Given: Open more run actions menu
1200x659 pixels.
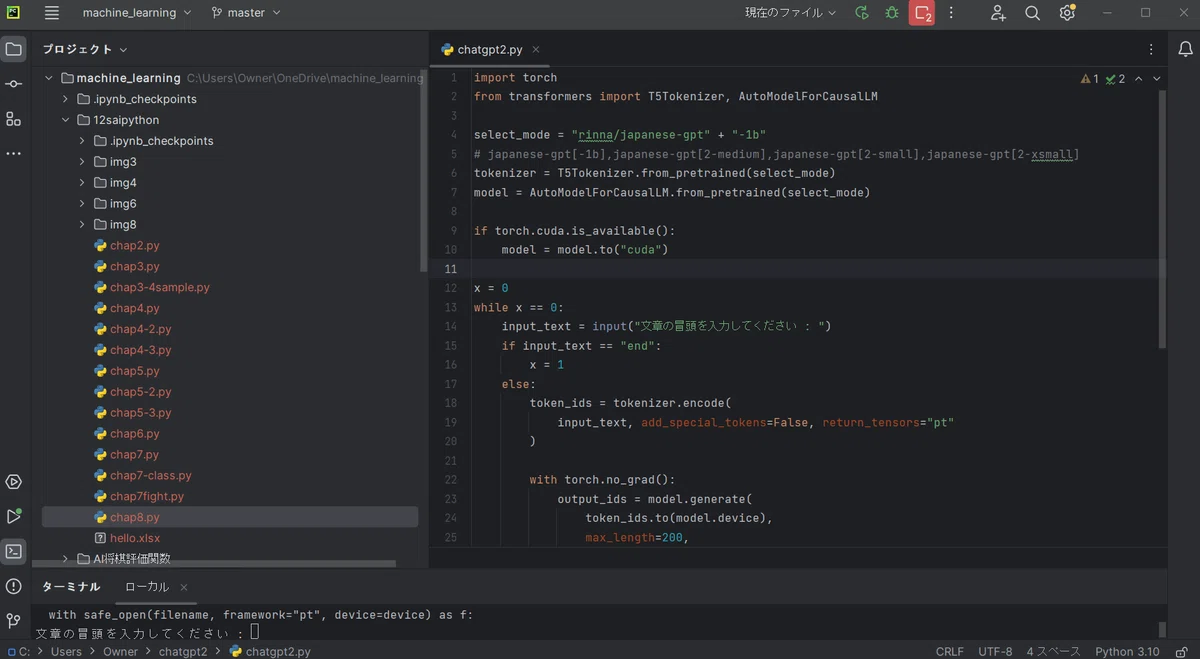Looking at the screenshot, I should [951, 13].
